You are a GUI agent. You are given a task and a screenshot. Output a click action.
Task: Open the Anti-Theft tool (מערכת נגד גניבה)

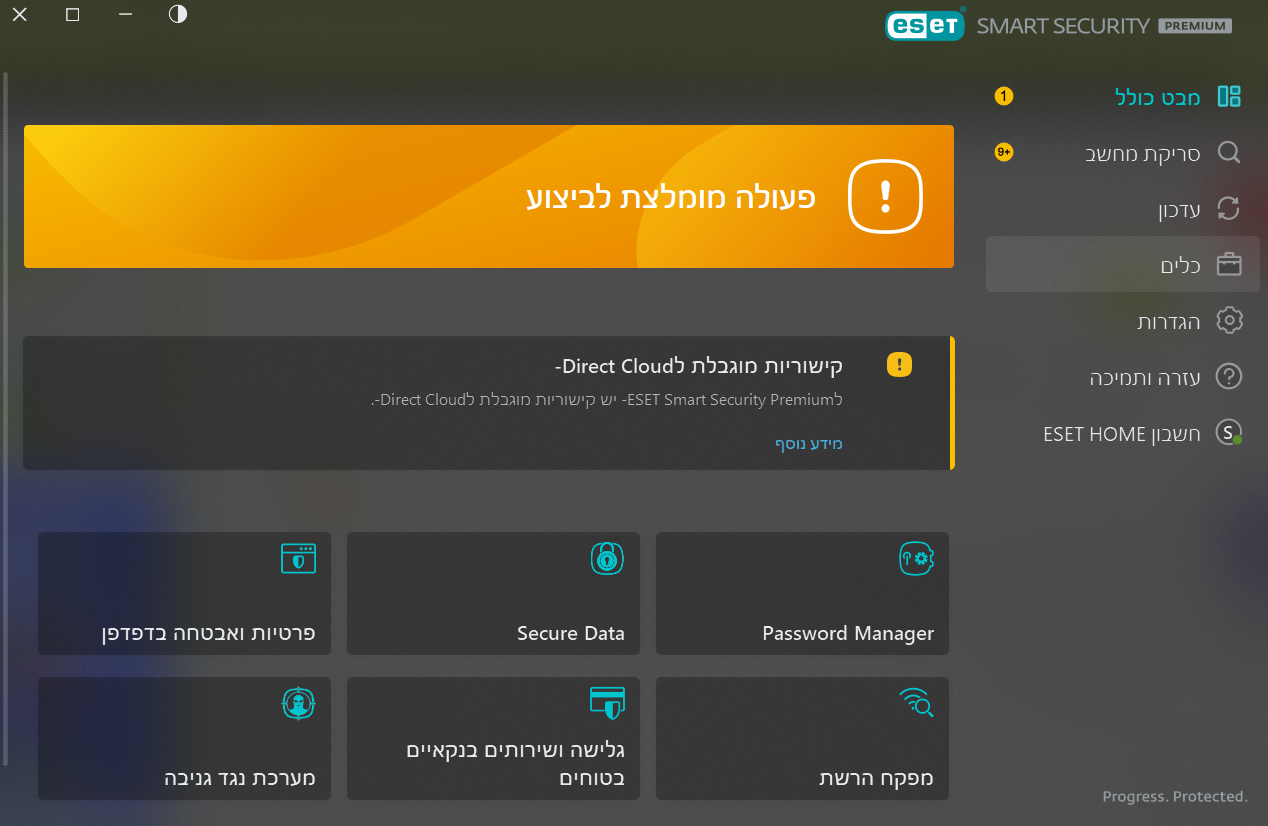[184, 738]
